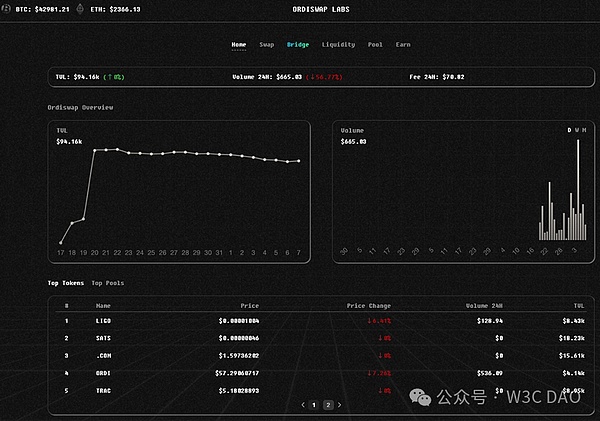This screenshot has width=600, height=421.
Task: Switch Volume chart to Monthly view
Action: 584,130
